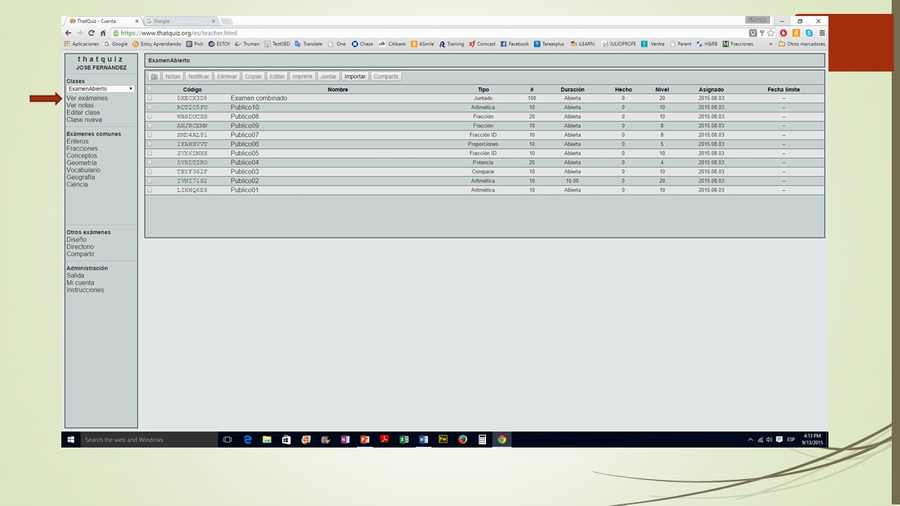Click the blue Skype extension icon
900x506 pixels.
pos(809,33)
